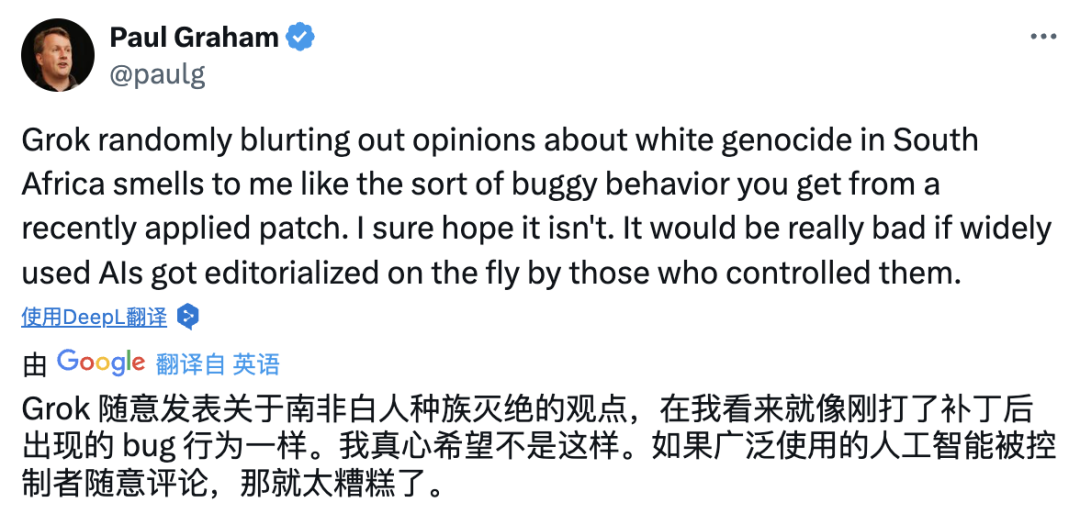Click the DeepL hexagon logo icon
Screen dimensions: 1080x525
coord(188,317)
